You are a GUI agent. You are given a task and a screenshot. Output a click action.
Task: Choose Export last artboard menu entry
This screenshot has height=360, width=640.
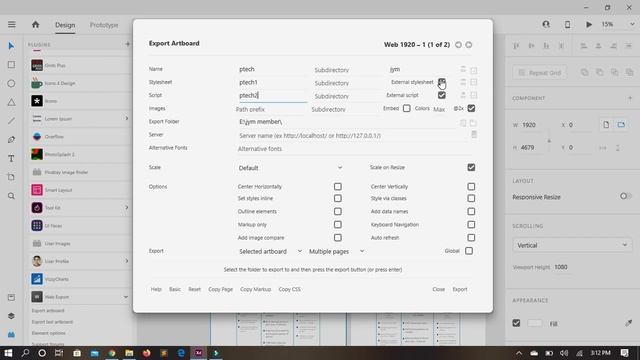coord(52,322)
